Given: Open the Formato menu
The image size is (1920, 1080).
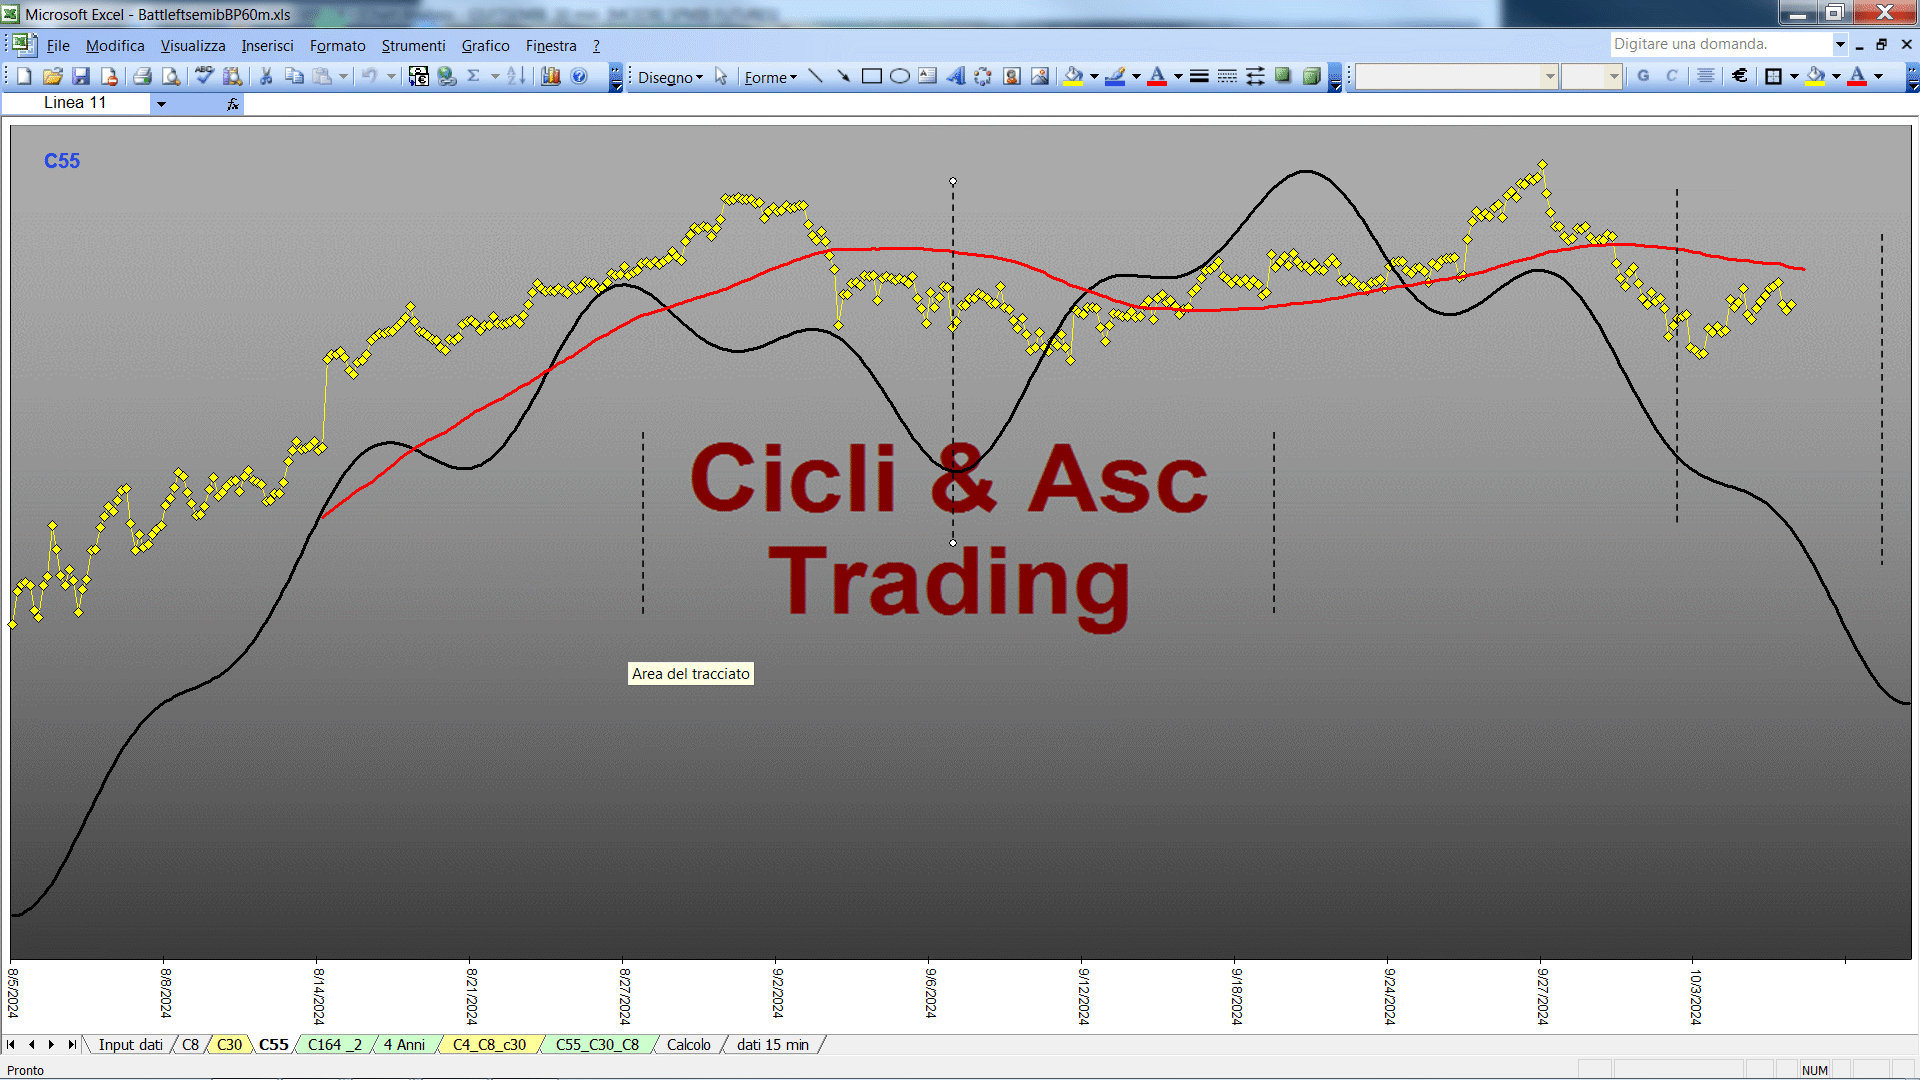Looking at the screenshot, I should pos(338,46).
